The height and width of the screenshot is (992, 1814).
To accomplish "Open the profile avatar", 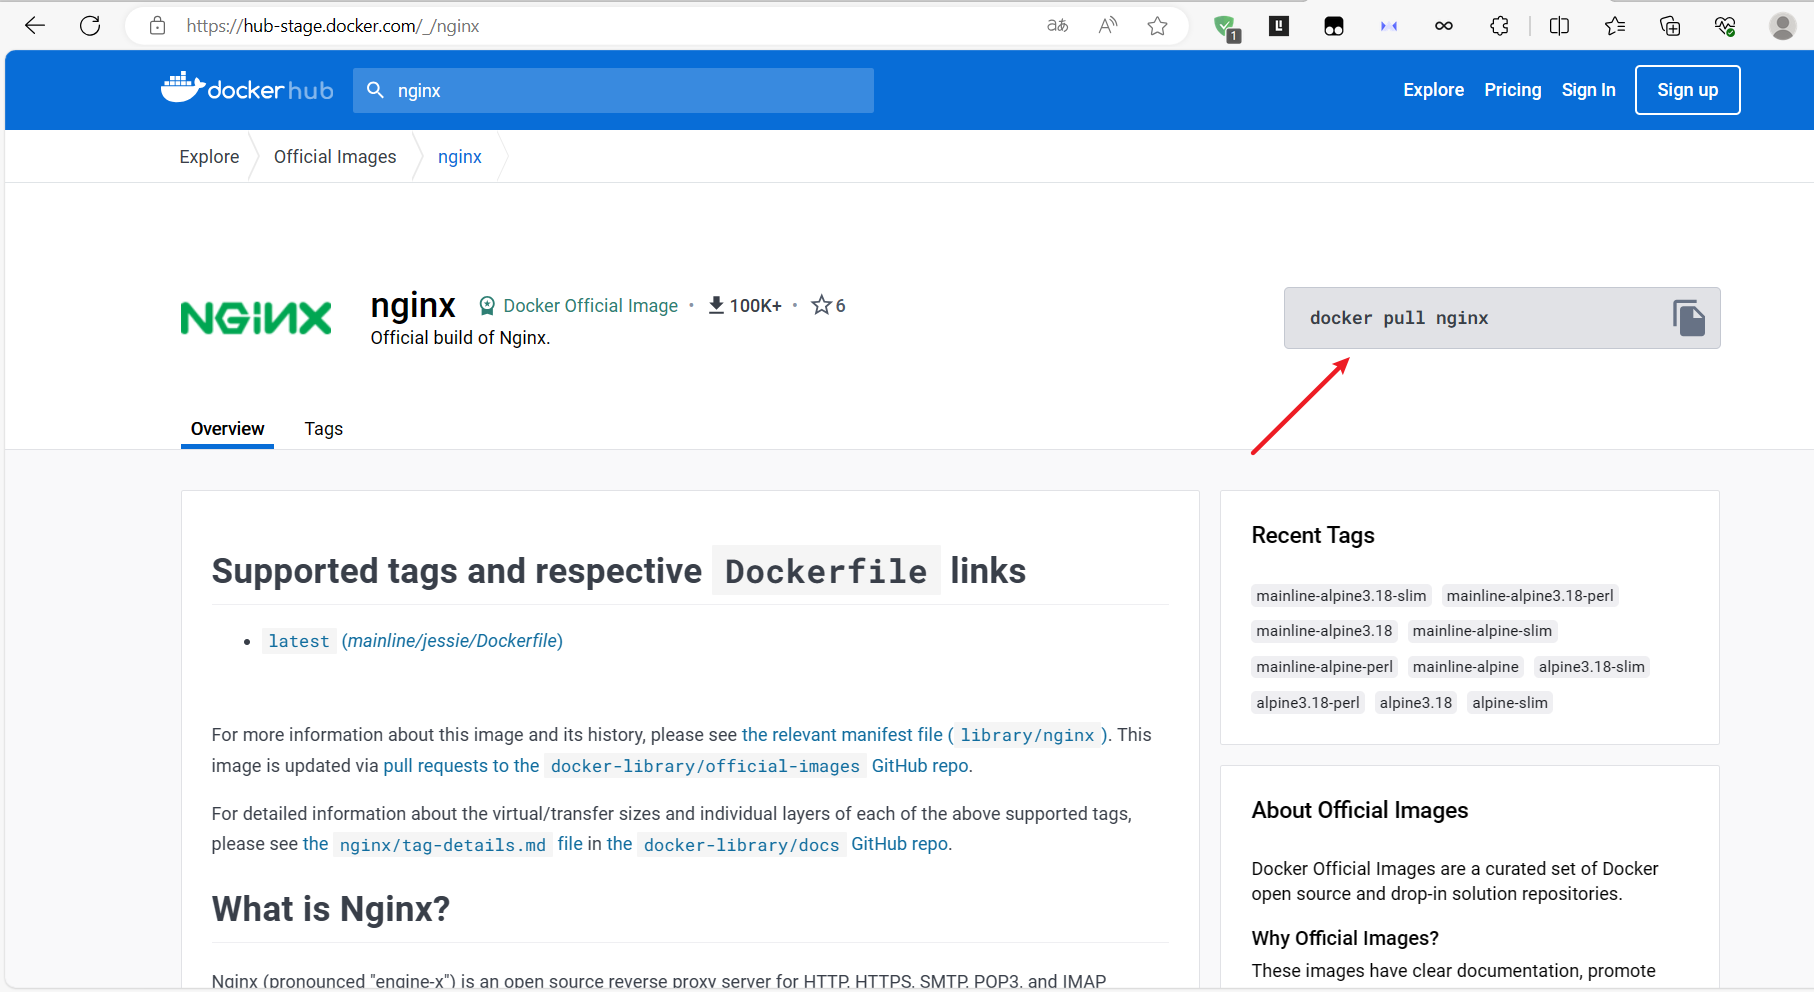I will [x=1783, y=26].
